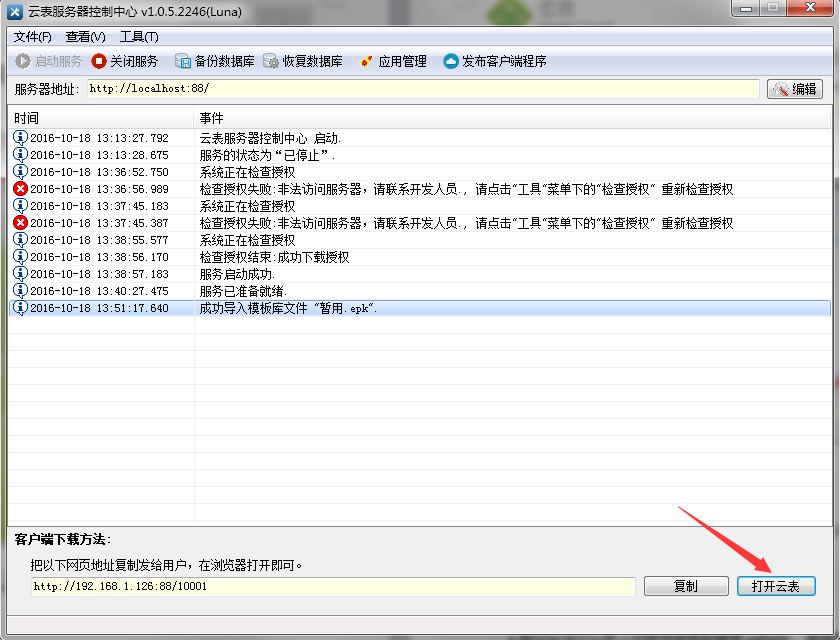This screenshot has height=640, width=840.
Task: Click the timestamp 2016-10-18 13:38:57.183
Action: pyautogui.click(x=99, y=274)
